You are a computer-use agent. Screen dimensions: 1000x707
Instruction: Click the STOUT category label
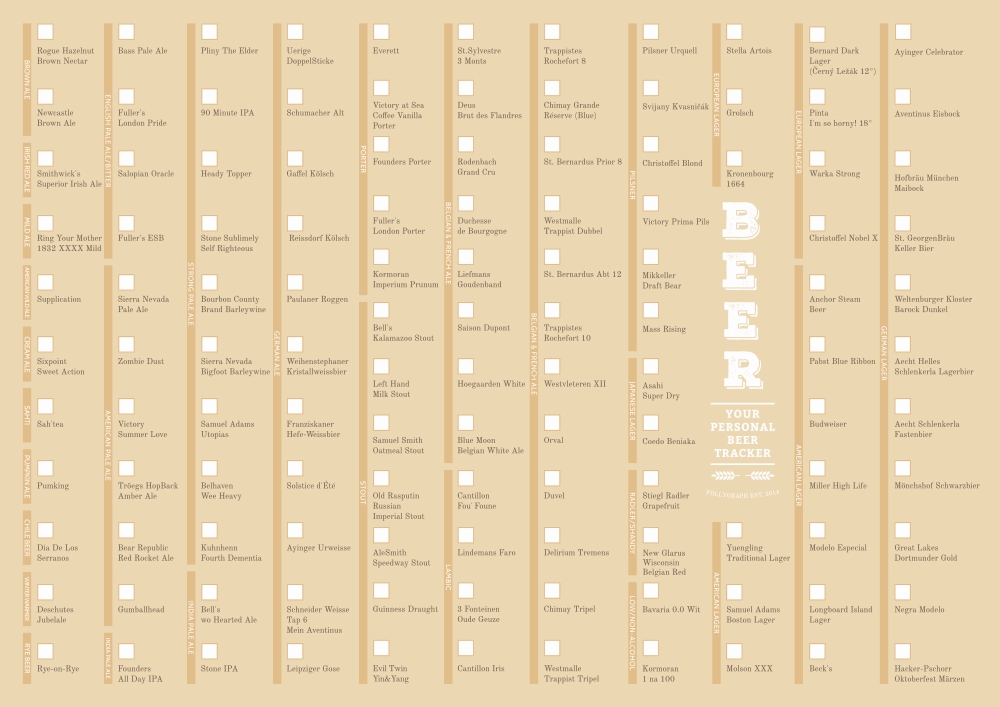[363, 492]
